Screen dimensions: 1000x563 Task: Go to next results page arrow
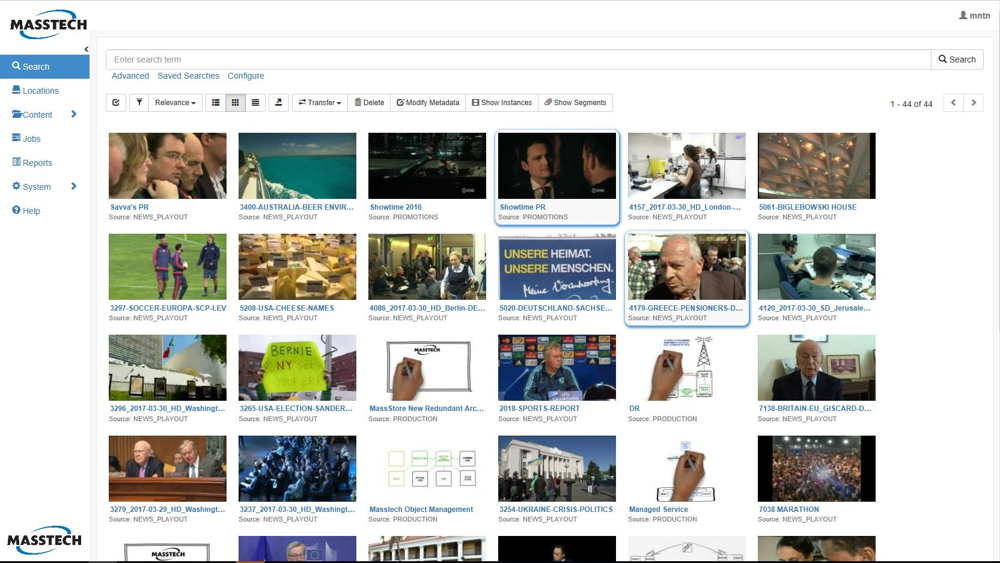973,103
